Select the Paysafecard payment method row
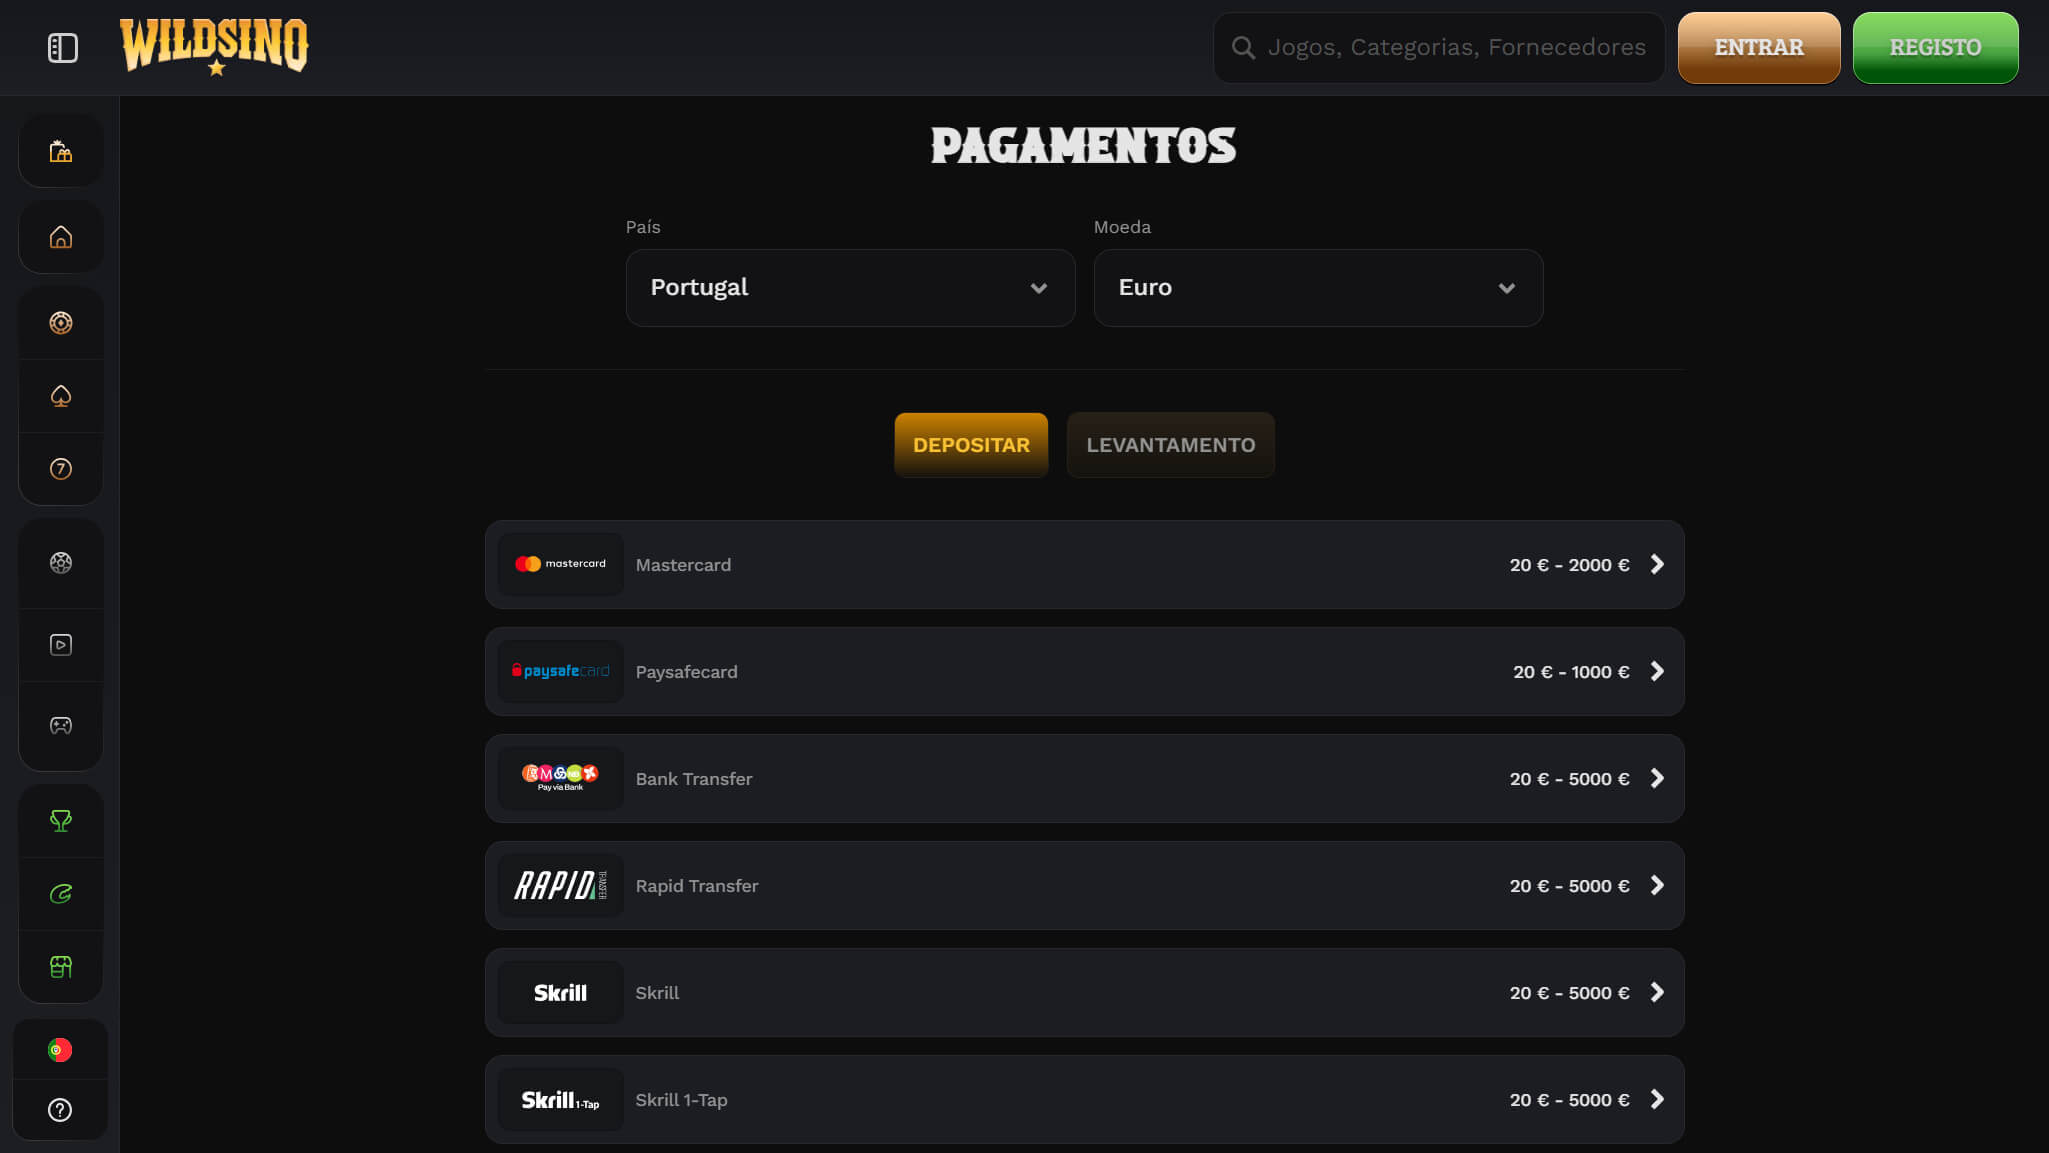This screenshot has width=2049, height=1153. pyautogui.click(x=1084, y=672)
